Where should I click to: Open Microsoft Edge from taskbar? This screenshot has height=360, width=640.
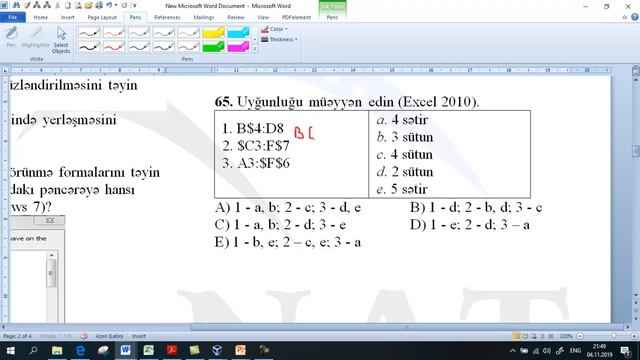pos(80,351)
